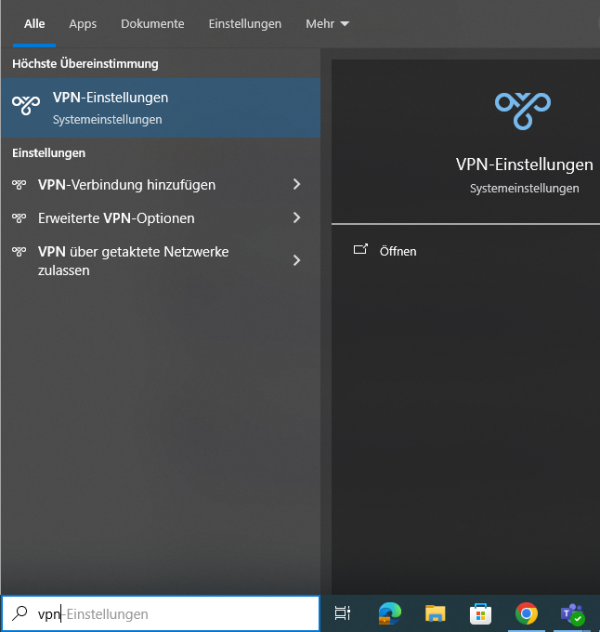Click Öffnen in the preview pane
This screenshot has width=600, height=632.
coord(398,251)
